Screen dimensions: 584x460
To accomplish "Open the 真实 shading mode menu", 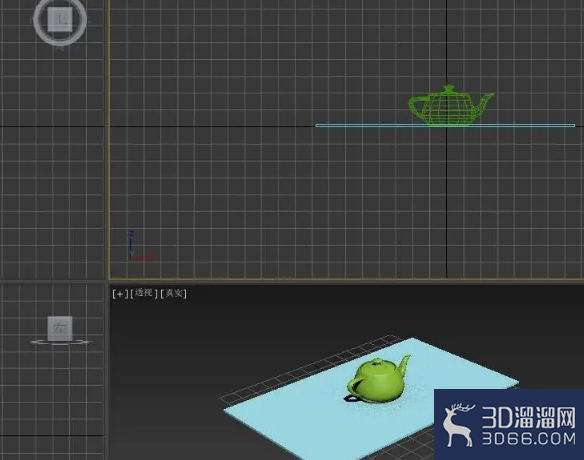I will click(174, 294).
